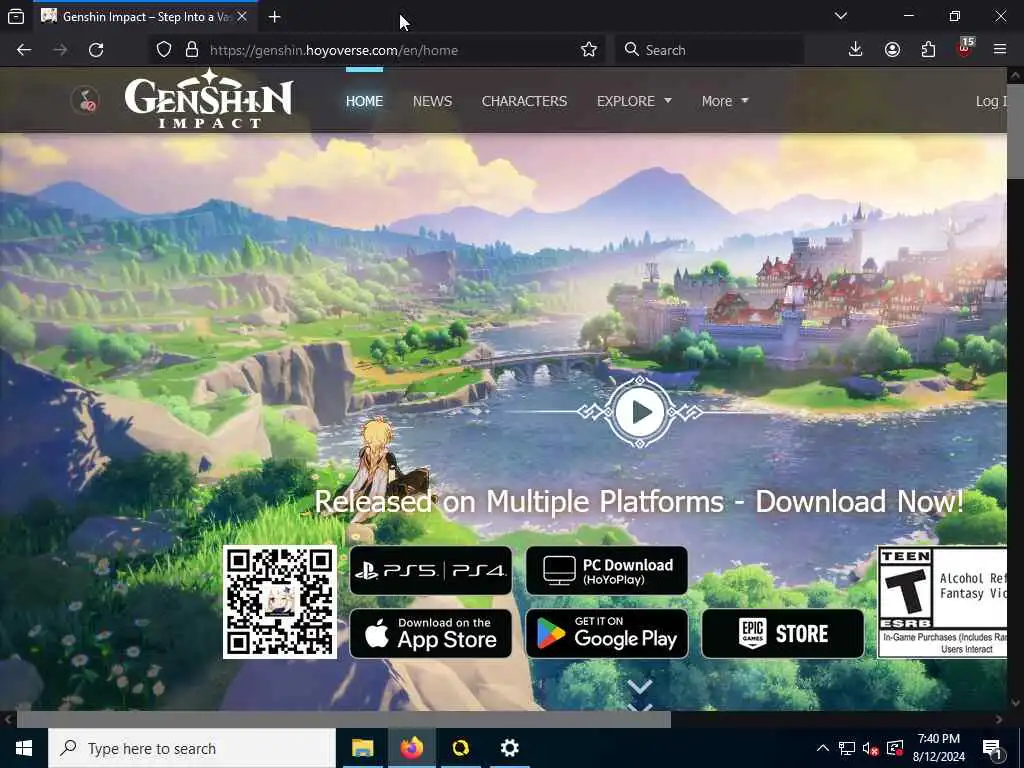
Task: Close the Genshin Impact tab
Action: pos(242,16)
